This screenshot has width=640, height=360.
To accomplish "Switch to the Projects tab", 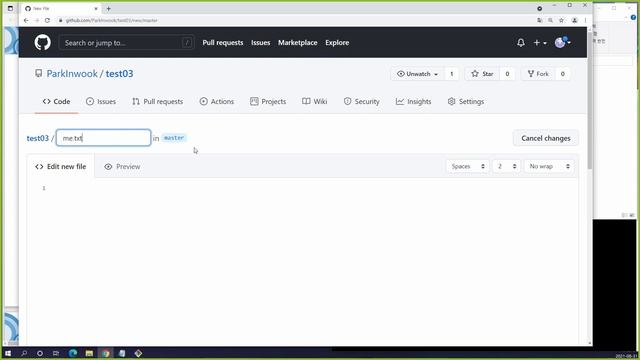I will tap(268, 102).
